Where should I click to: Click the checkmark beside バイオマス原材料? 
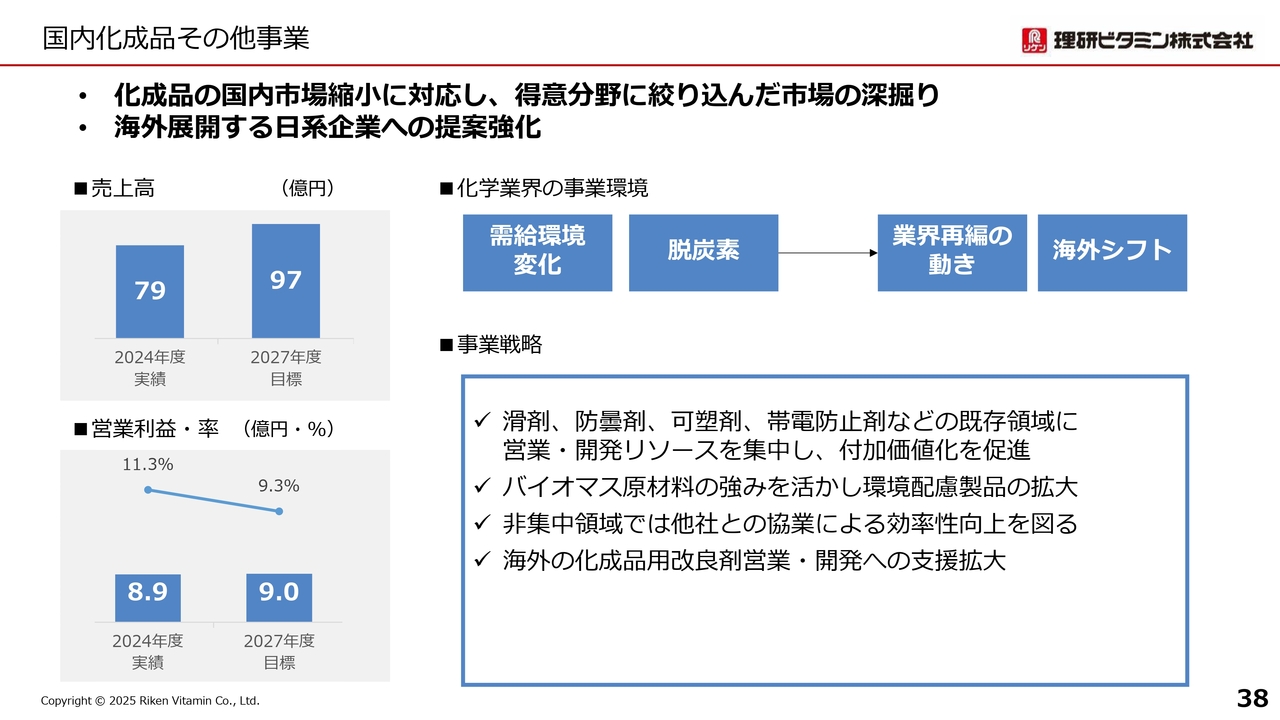[x=481, y=487]
